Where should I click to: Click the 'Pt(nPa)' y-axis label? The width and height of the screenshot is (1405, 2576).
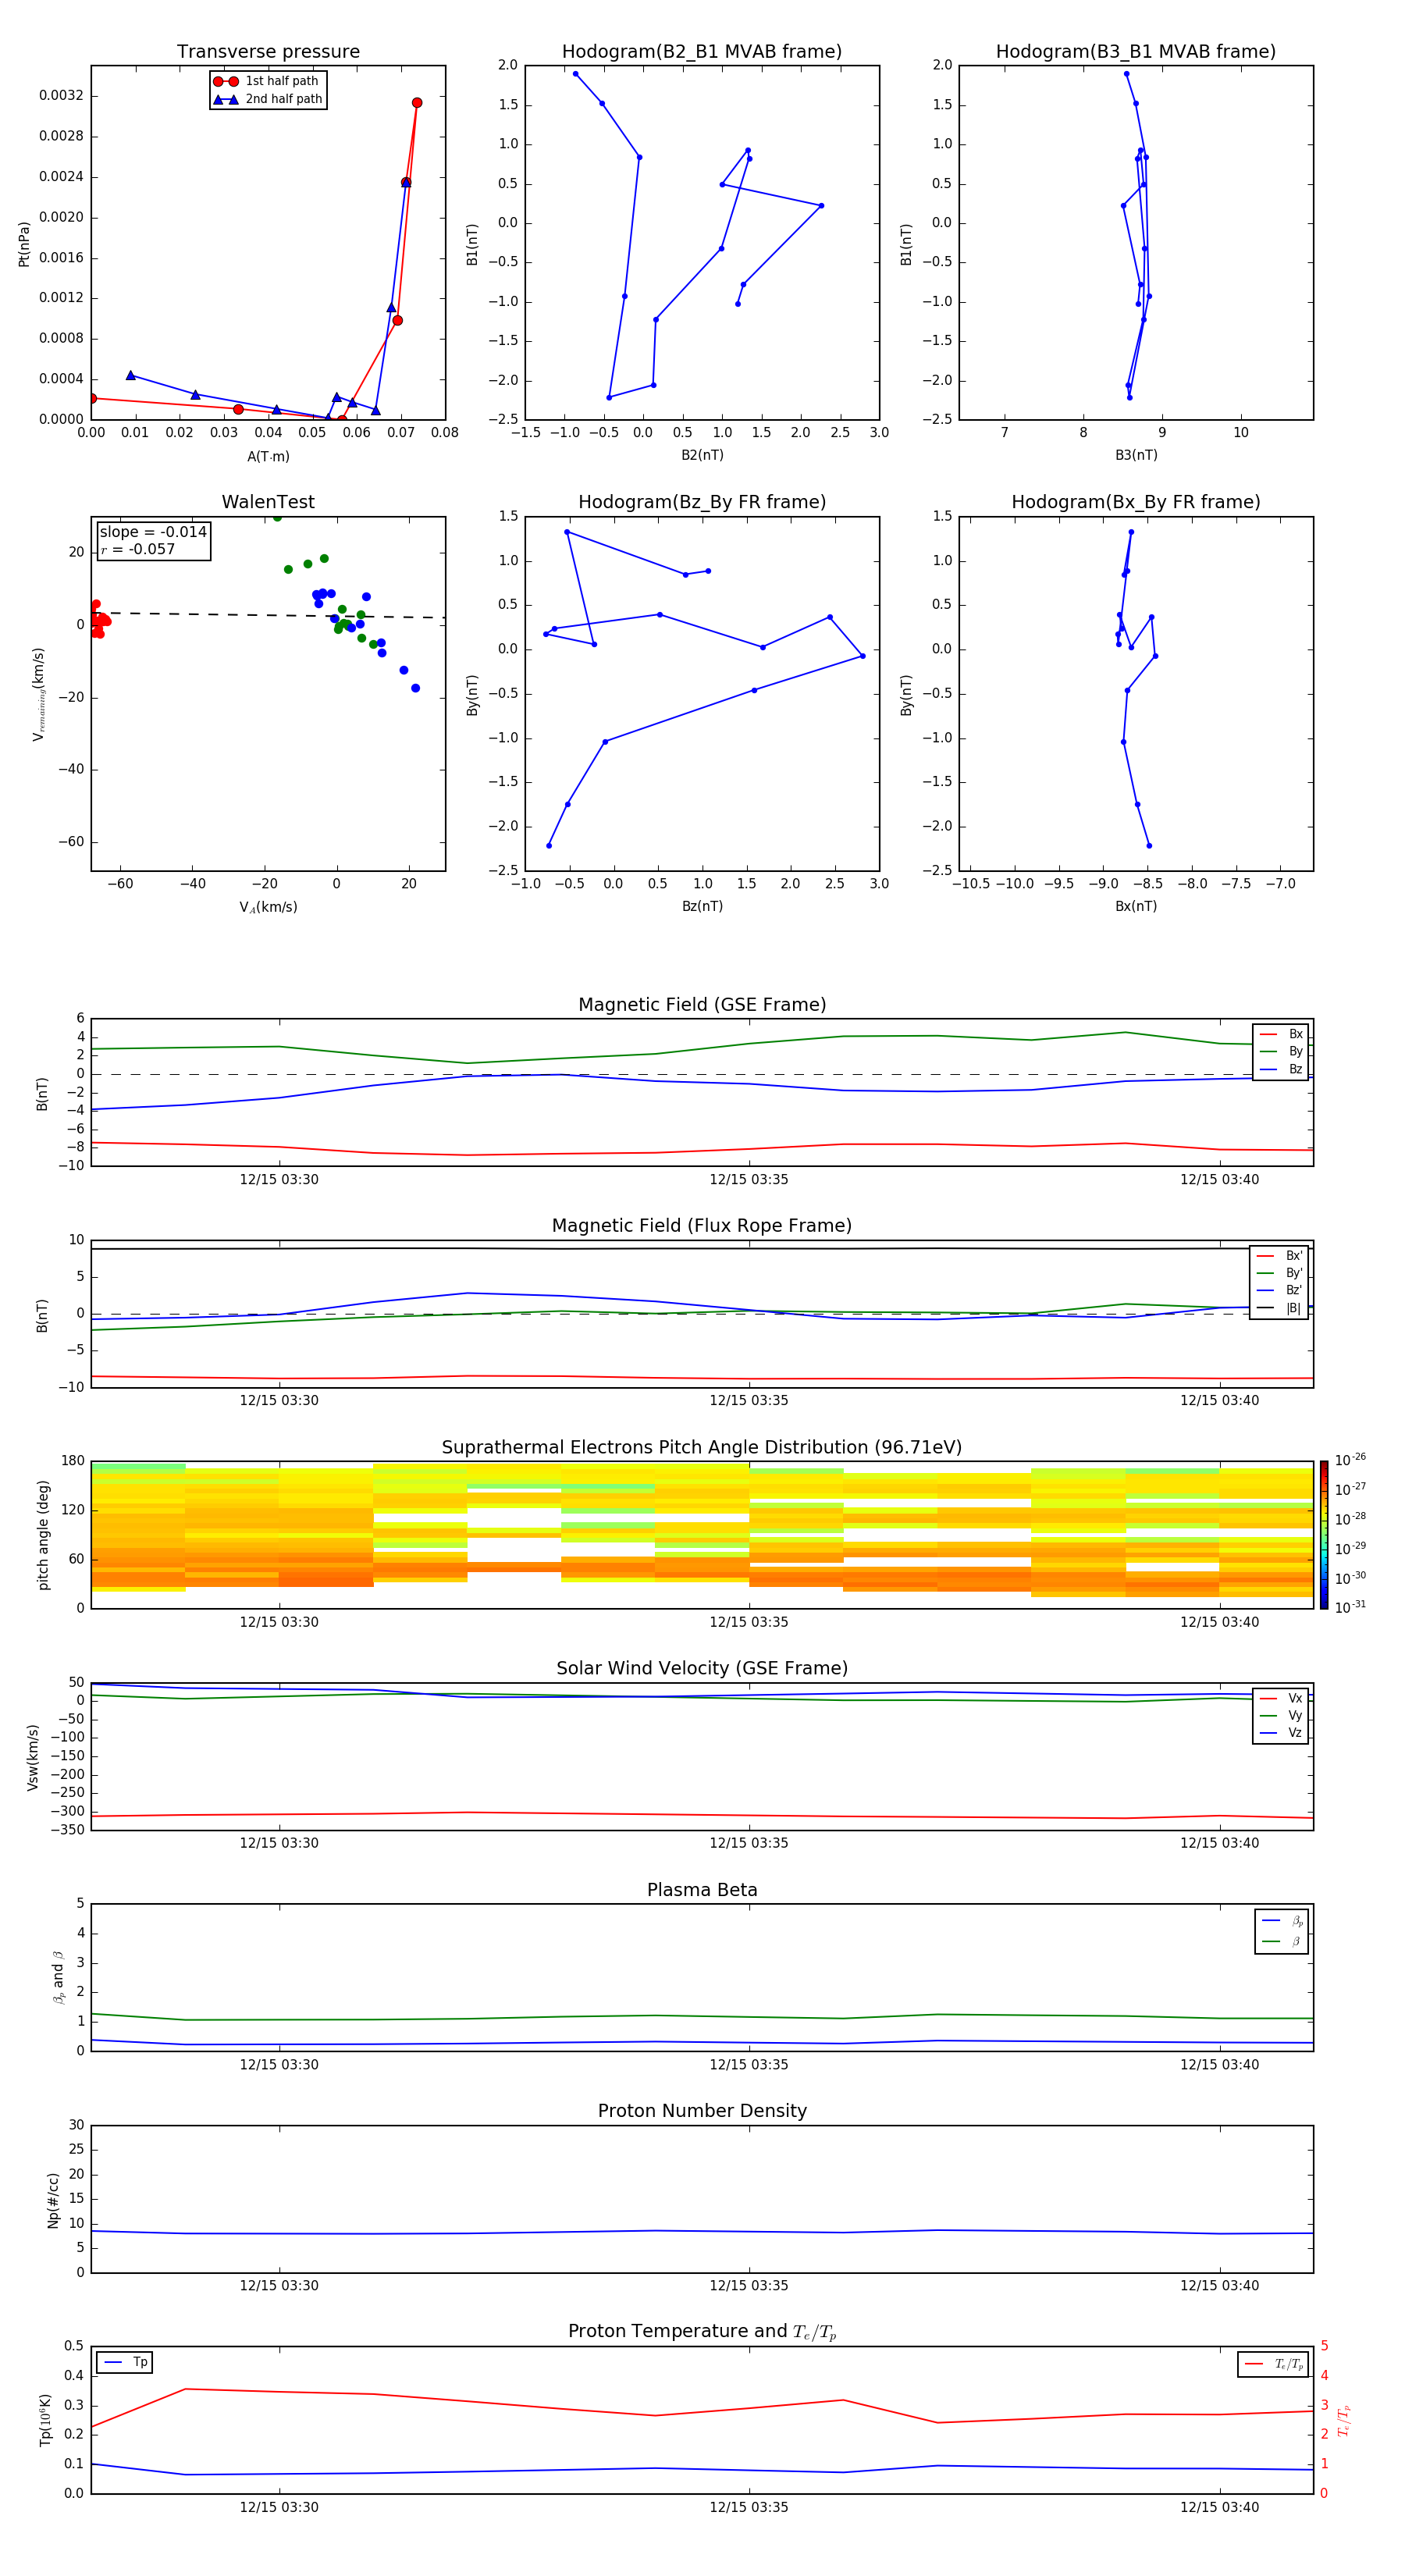point(24,243)
